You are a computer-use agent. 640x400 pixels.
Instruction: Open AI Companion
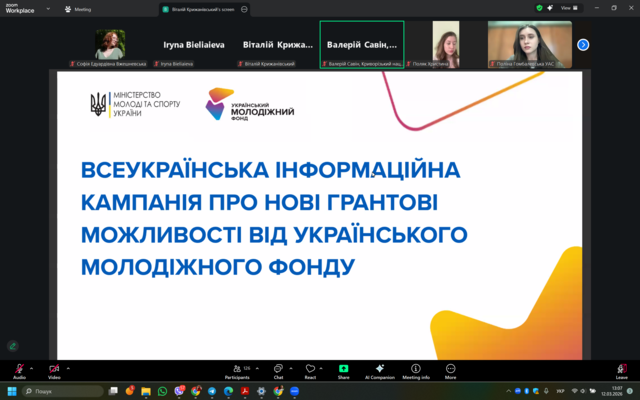tap(379, 369)
